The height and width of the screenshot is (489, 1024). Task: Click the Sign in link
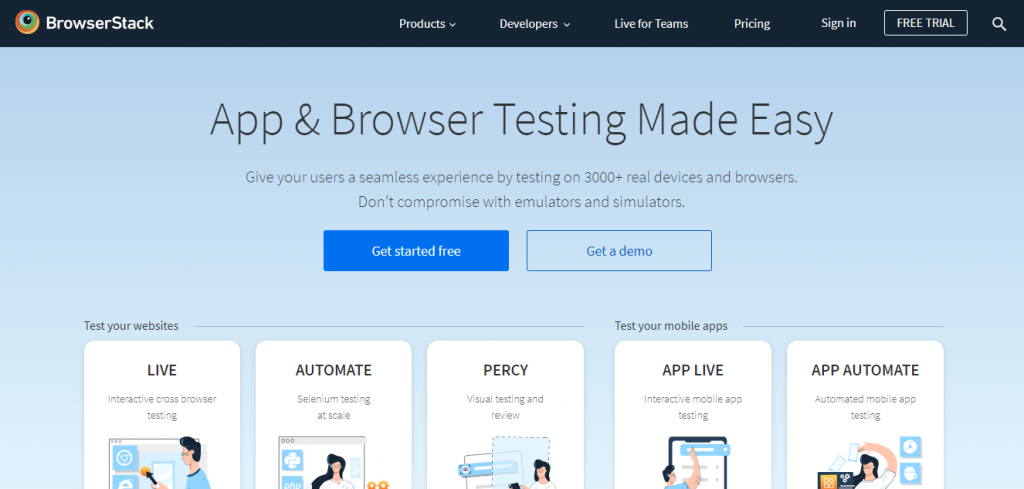click(839, 23)
